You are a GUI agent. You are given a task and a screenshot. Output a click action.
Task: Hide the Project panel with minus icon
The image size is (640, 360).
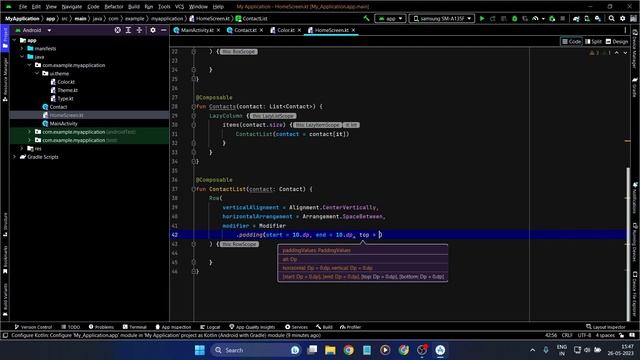[164, 30]
